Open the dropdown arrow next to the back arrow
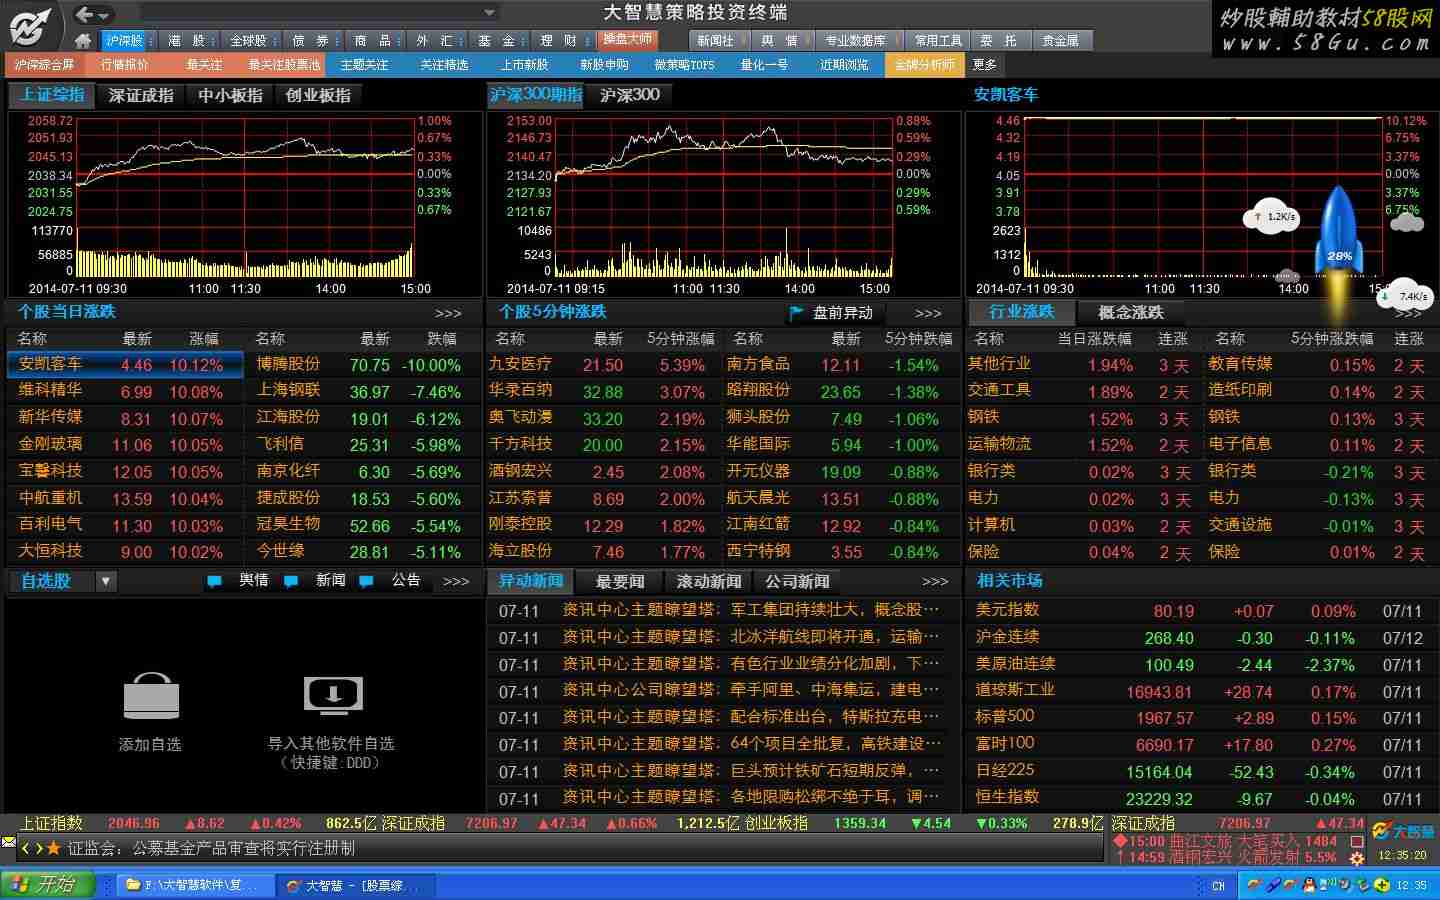 coord(104,15)
